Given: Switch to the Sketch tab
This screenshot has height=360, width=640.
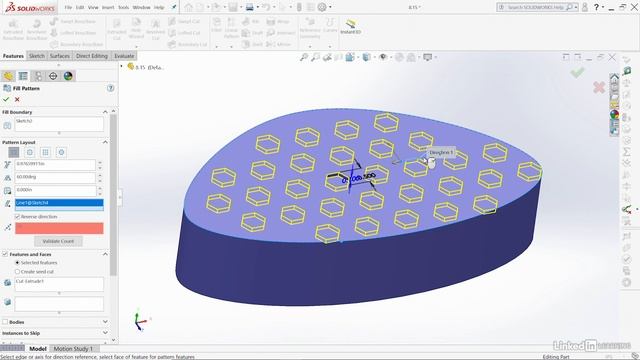Looking at the screenshot, I should 37,56.
